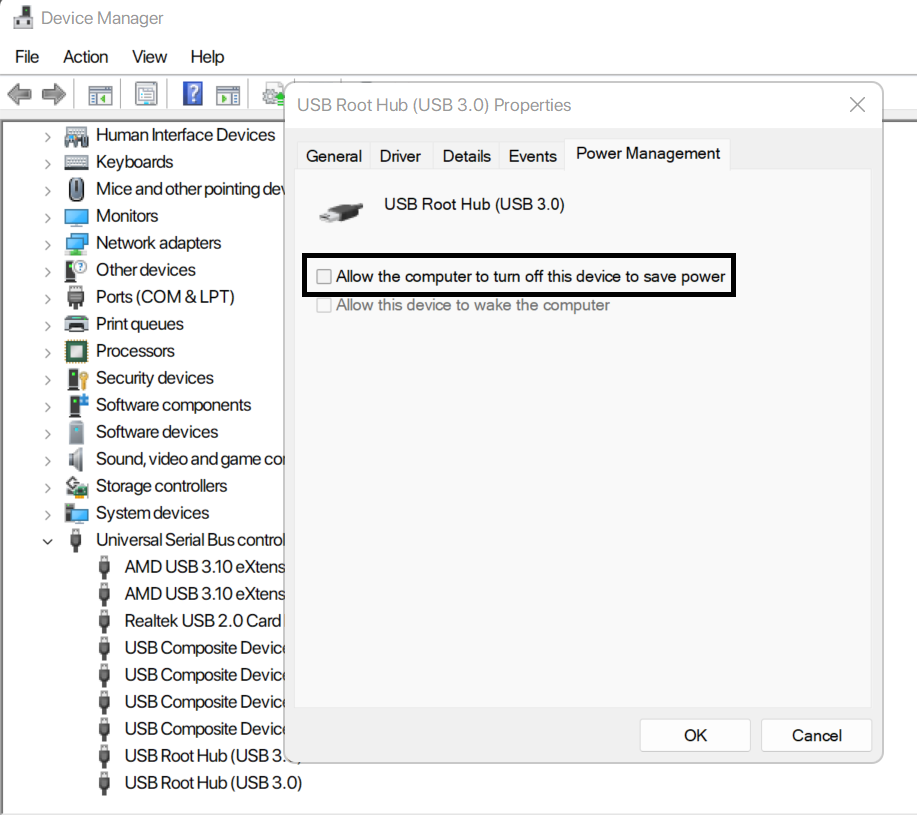The width and height of the screenshot is (917, 815).
Task: Expand the Network adapters node
Action: [48, 242]
